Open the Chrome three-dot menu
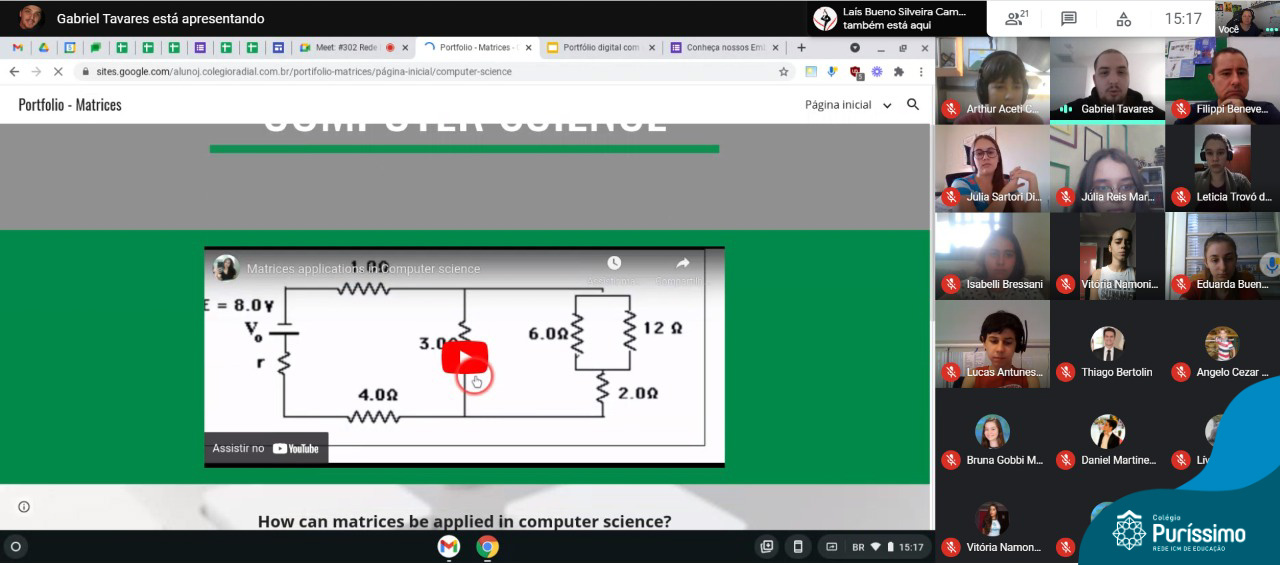The width and height of the screenshot is (1280, 565). [921, 72]
